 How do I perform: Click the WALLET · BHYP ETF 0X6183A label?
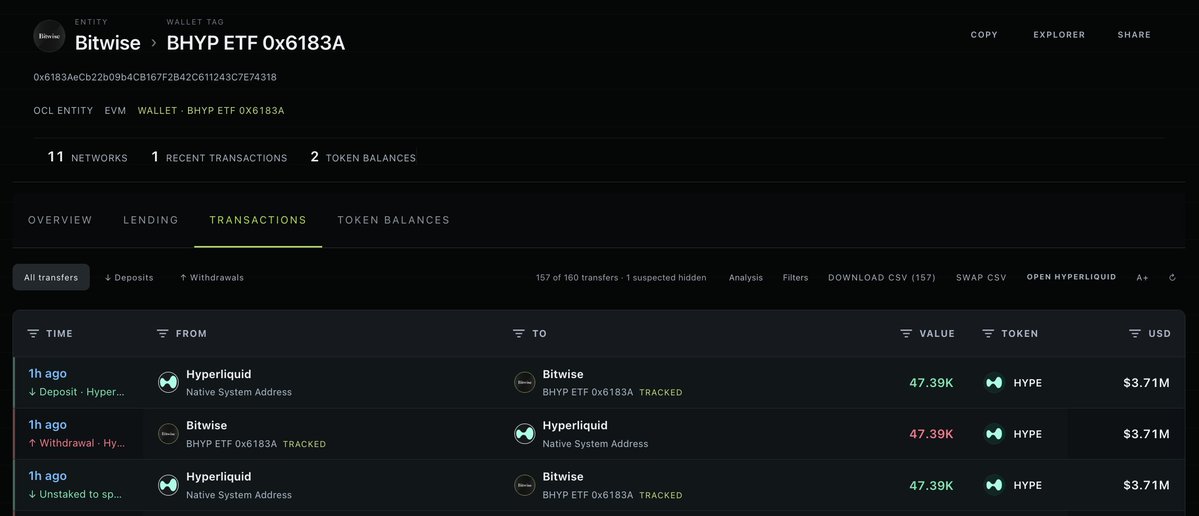click(211, 111)
